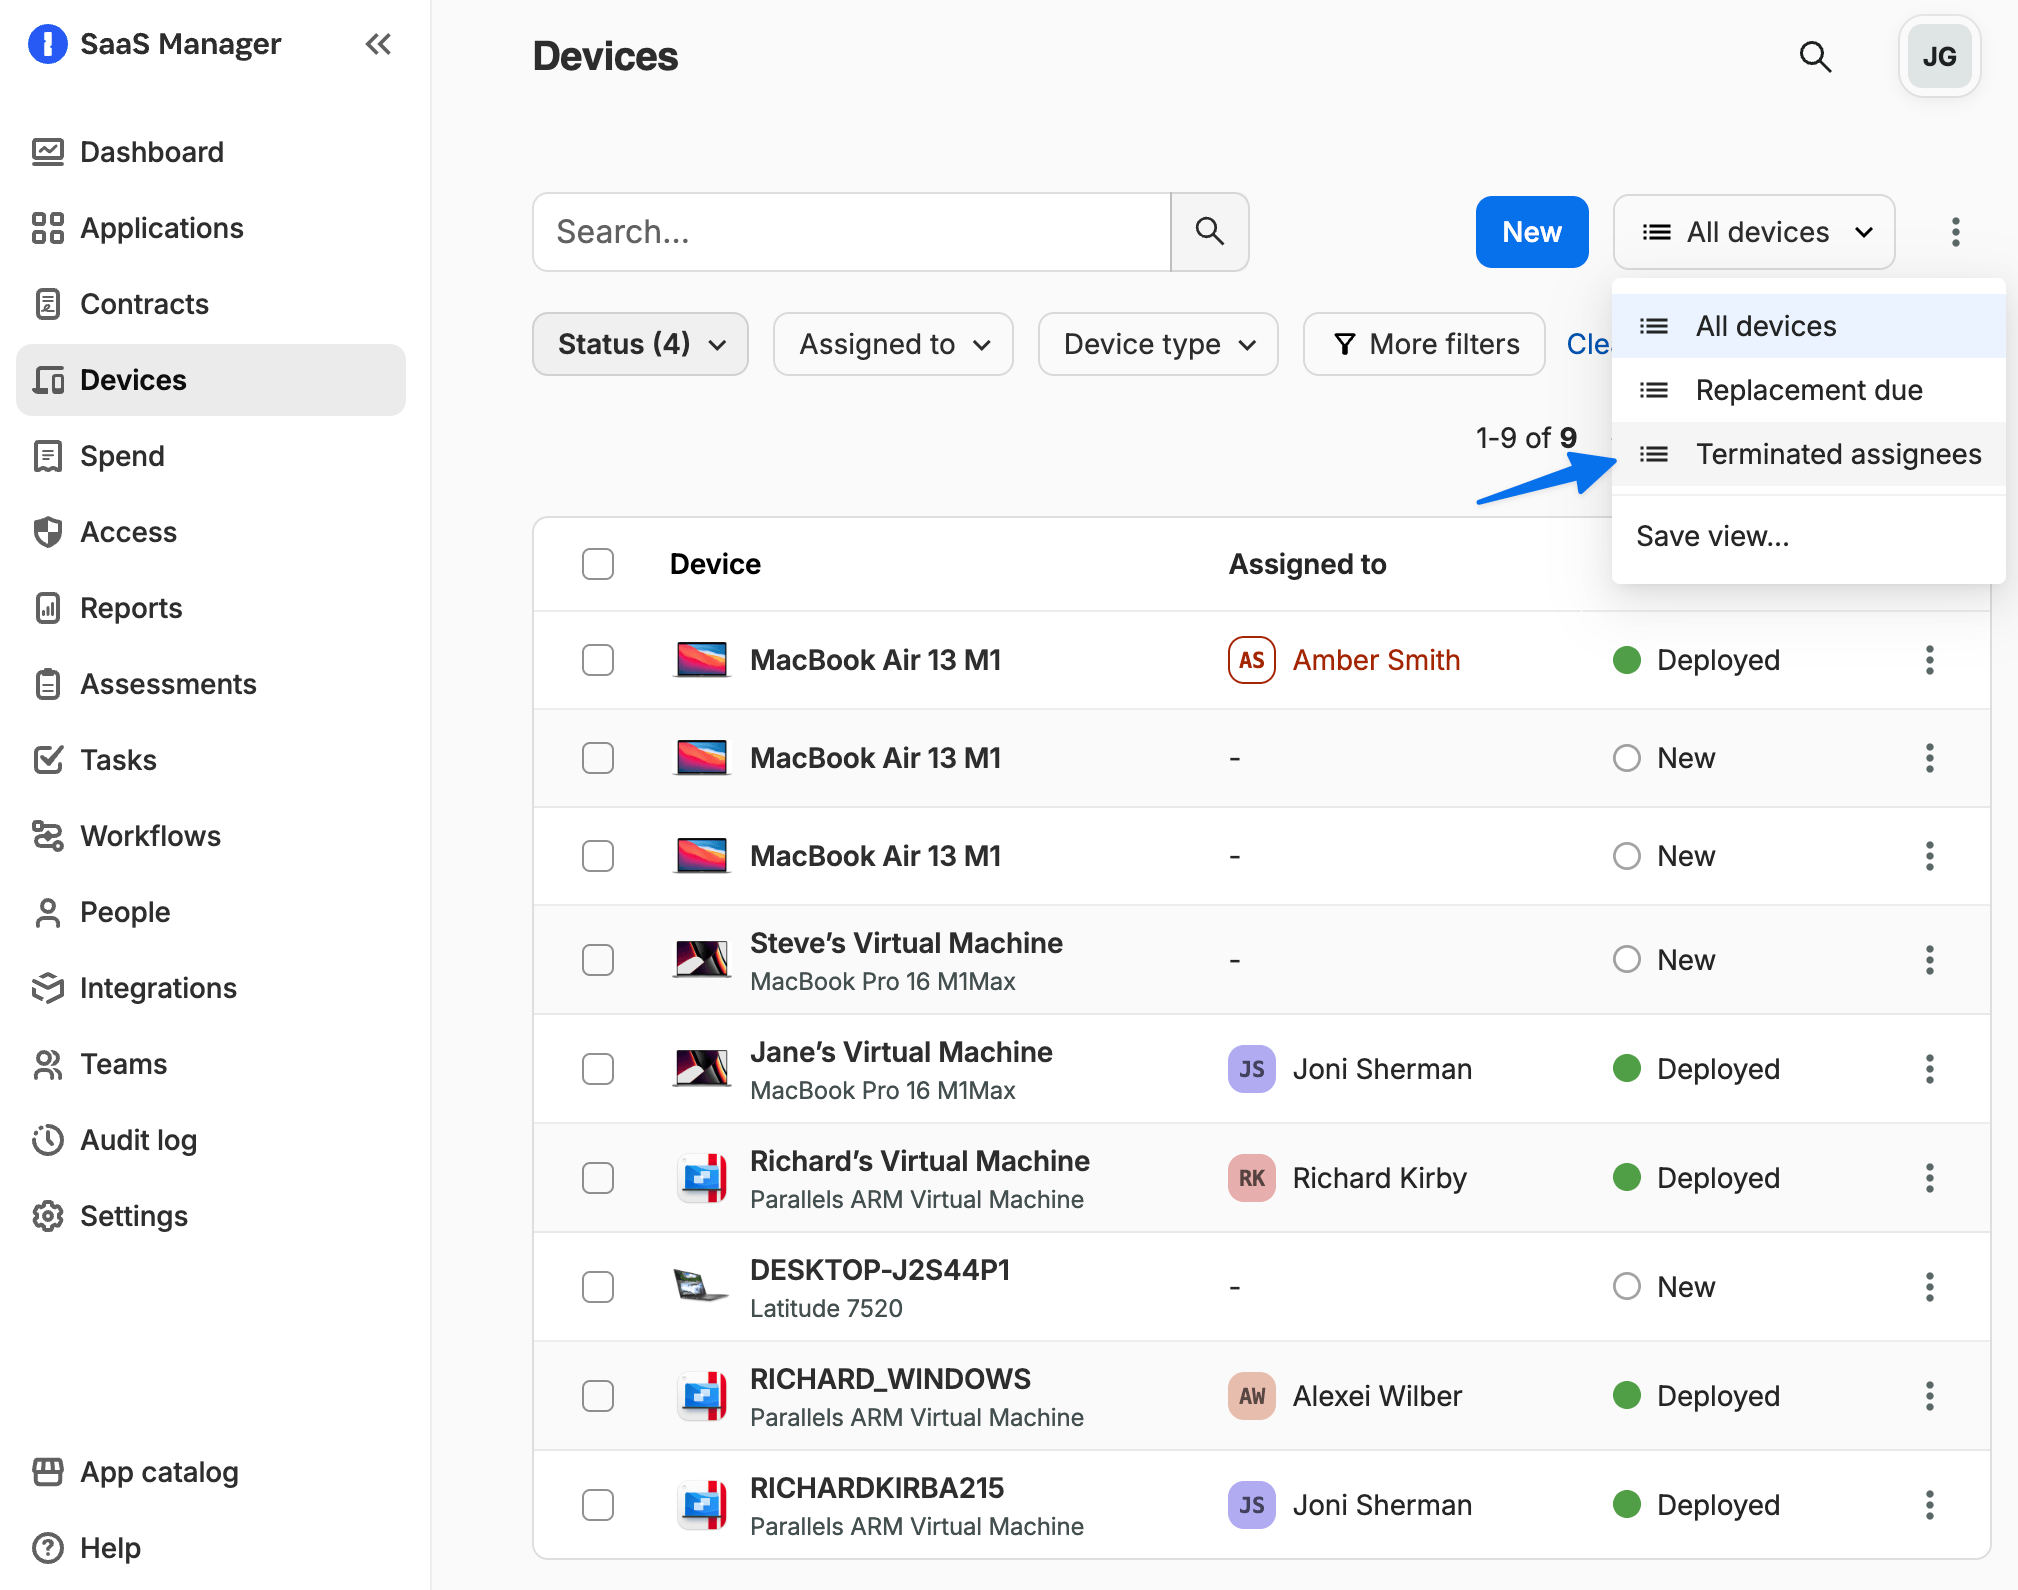Sort by the Device column header
Image resolution: width=2018 pixels, height=1590 pixels.
click(x=715, y=564)
